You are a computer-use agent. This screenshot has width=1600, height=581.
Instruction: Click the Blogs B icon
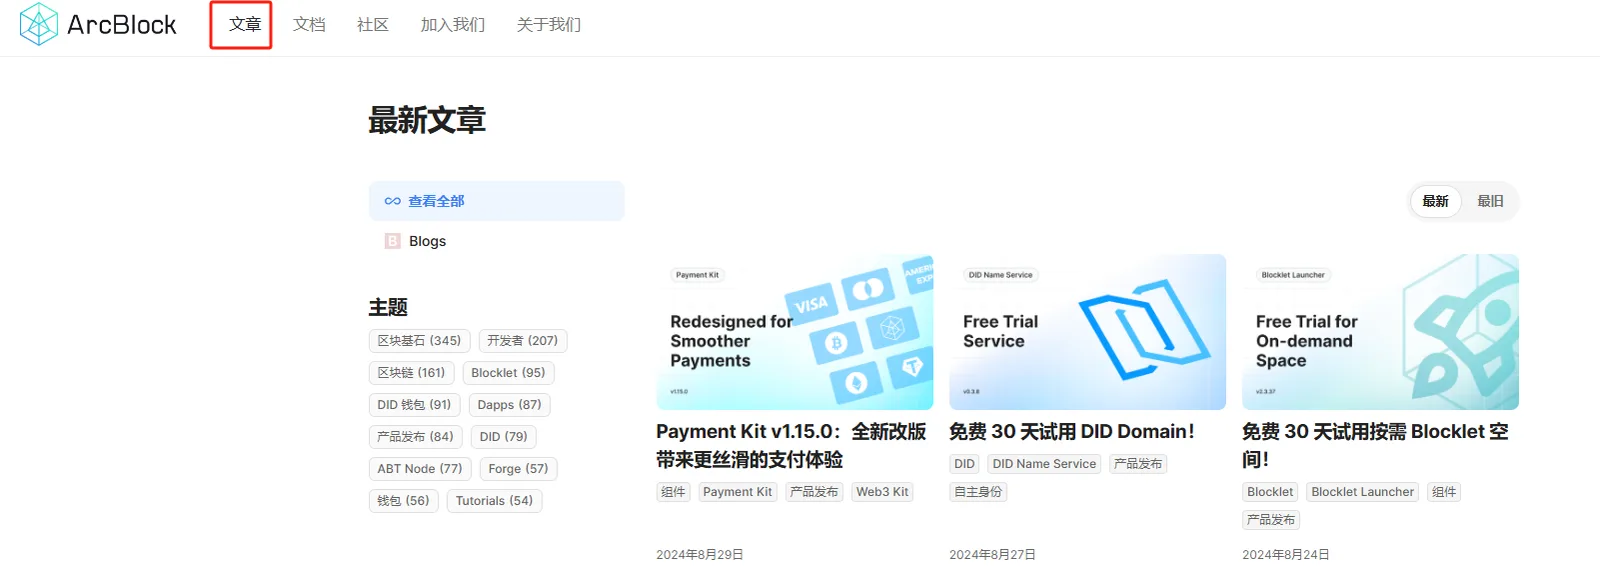[393, 241]
